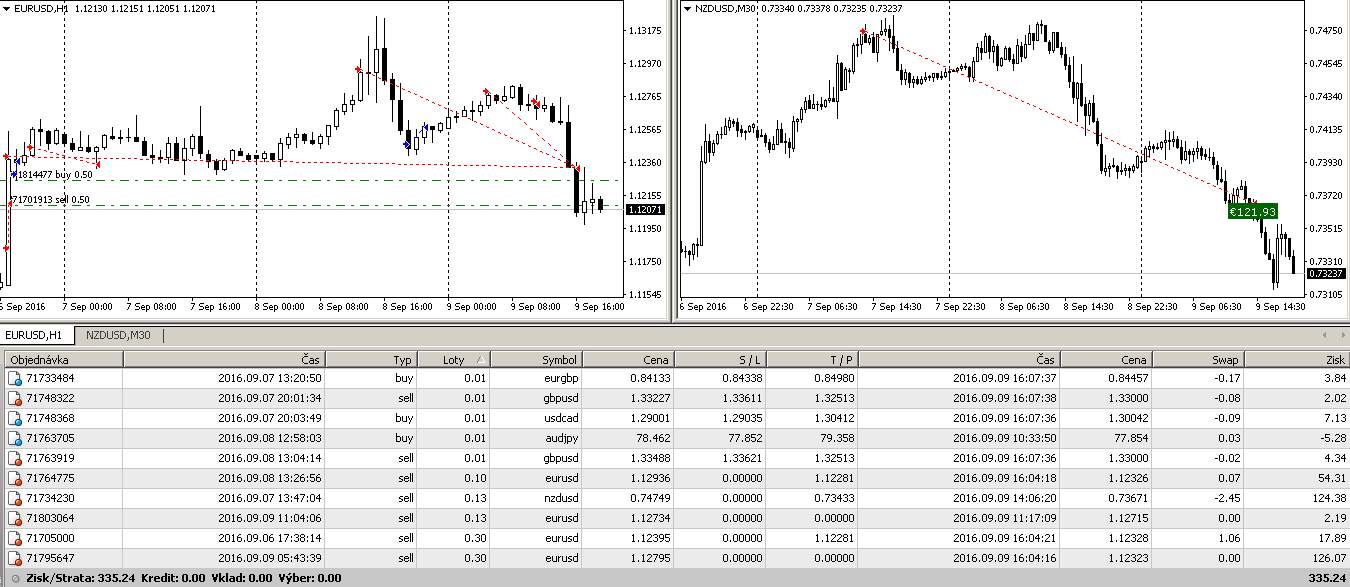The image size is (1350, 587).
Task: Click the open price 78.462
Action: [x=653, y=439]
